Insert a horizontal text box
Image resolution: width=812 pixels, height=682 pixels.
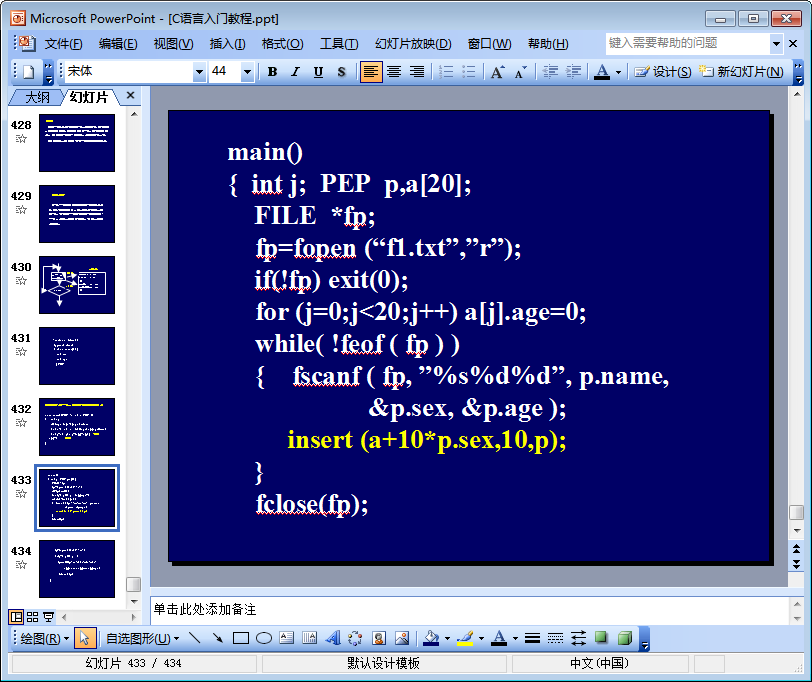pos(286,639)
